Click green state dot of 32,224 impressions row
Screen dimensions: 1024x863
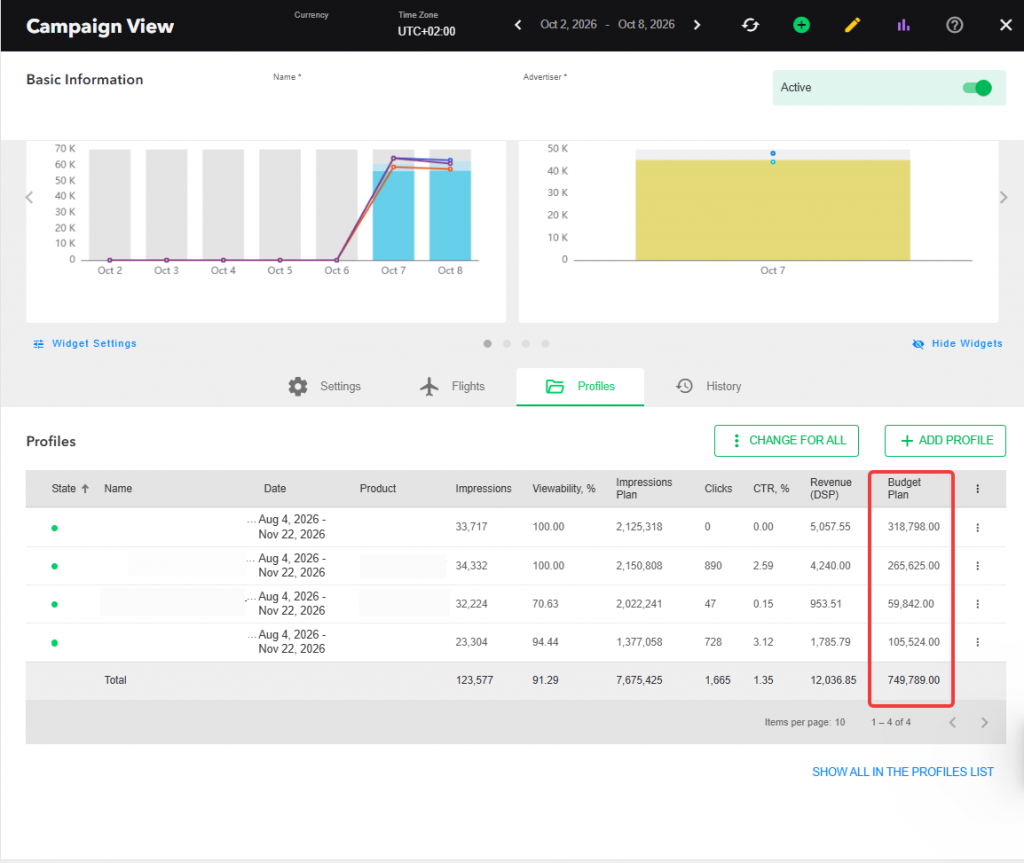point(55,604)
